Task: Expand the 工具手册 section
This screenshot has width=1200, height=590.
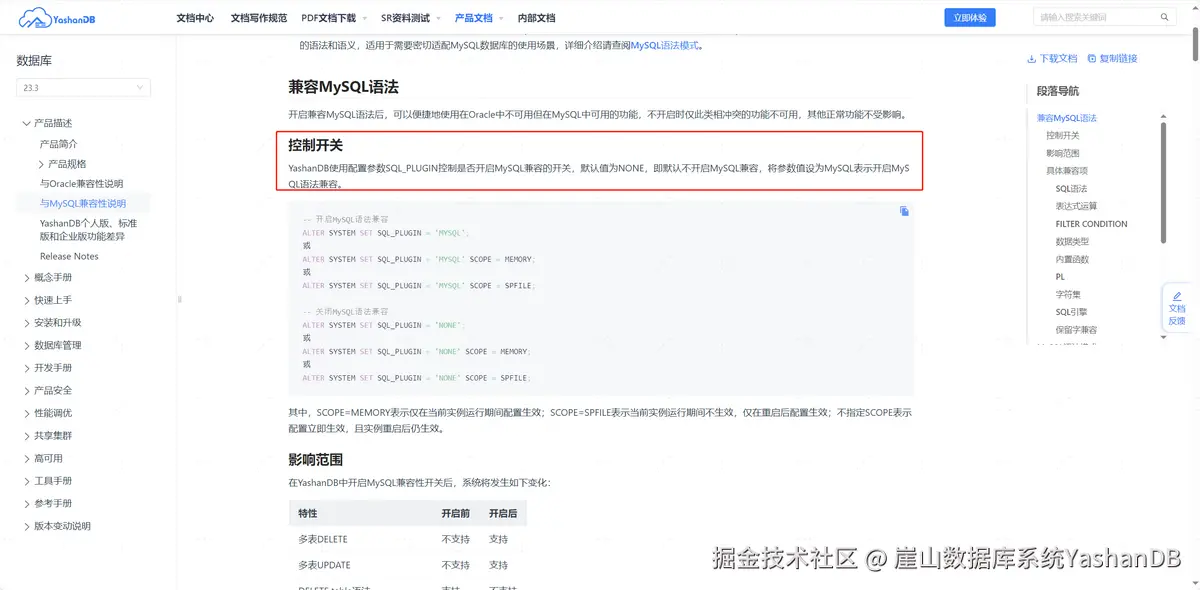Action: tap(27, 481)
